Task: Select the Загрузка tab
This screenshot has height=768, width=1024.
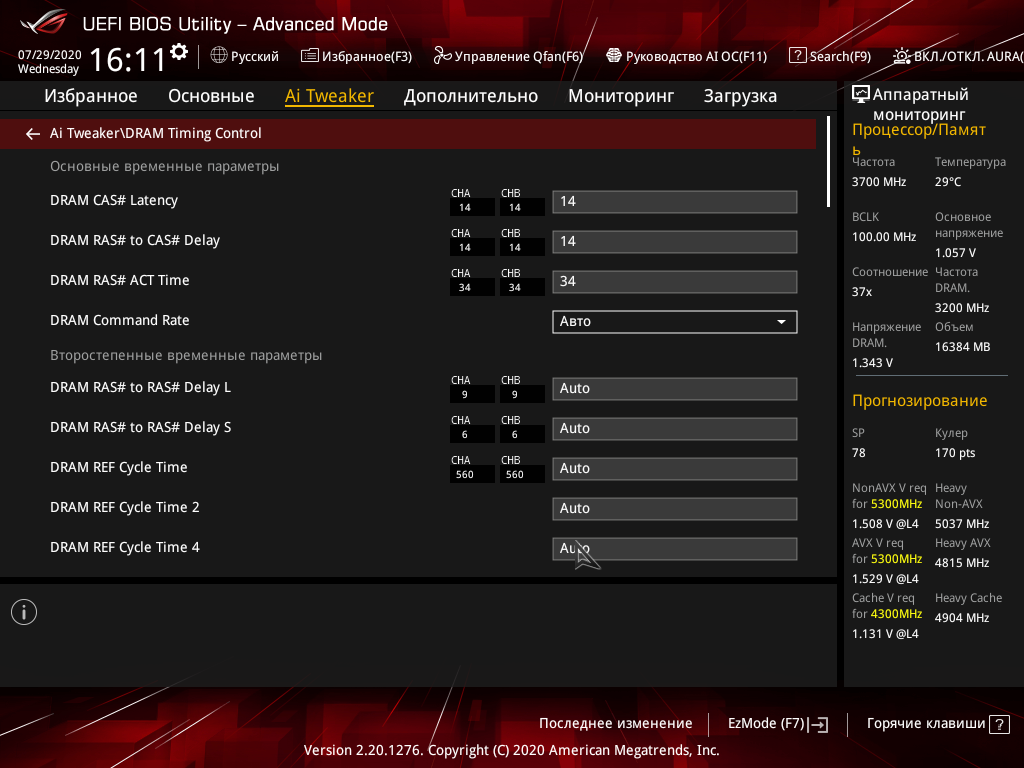Action: pyautogui.click(x=740, y=96)
